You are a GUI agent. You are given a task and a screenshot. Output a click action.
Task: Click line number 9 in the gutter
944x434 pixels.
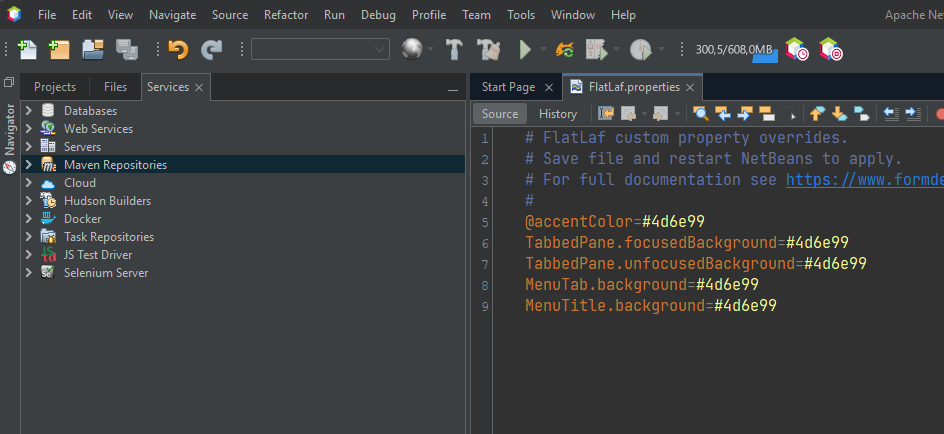coord(485,306)
